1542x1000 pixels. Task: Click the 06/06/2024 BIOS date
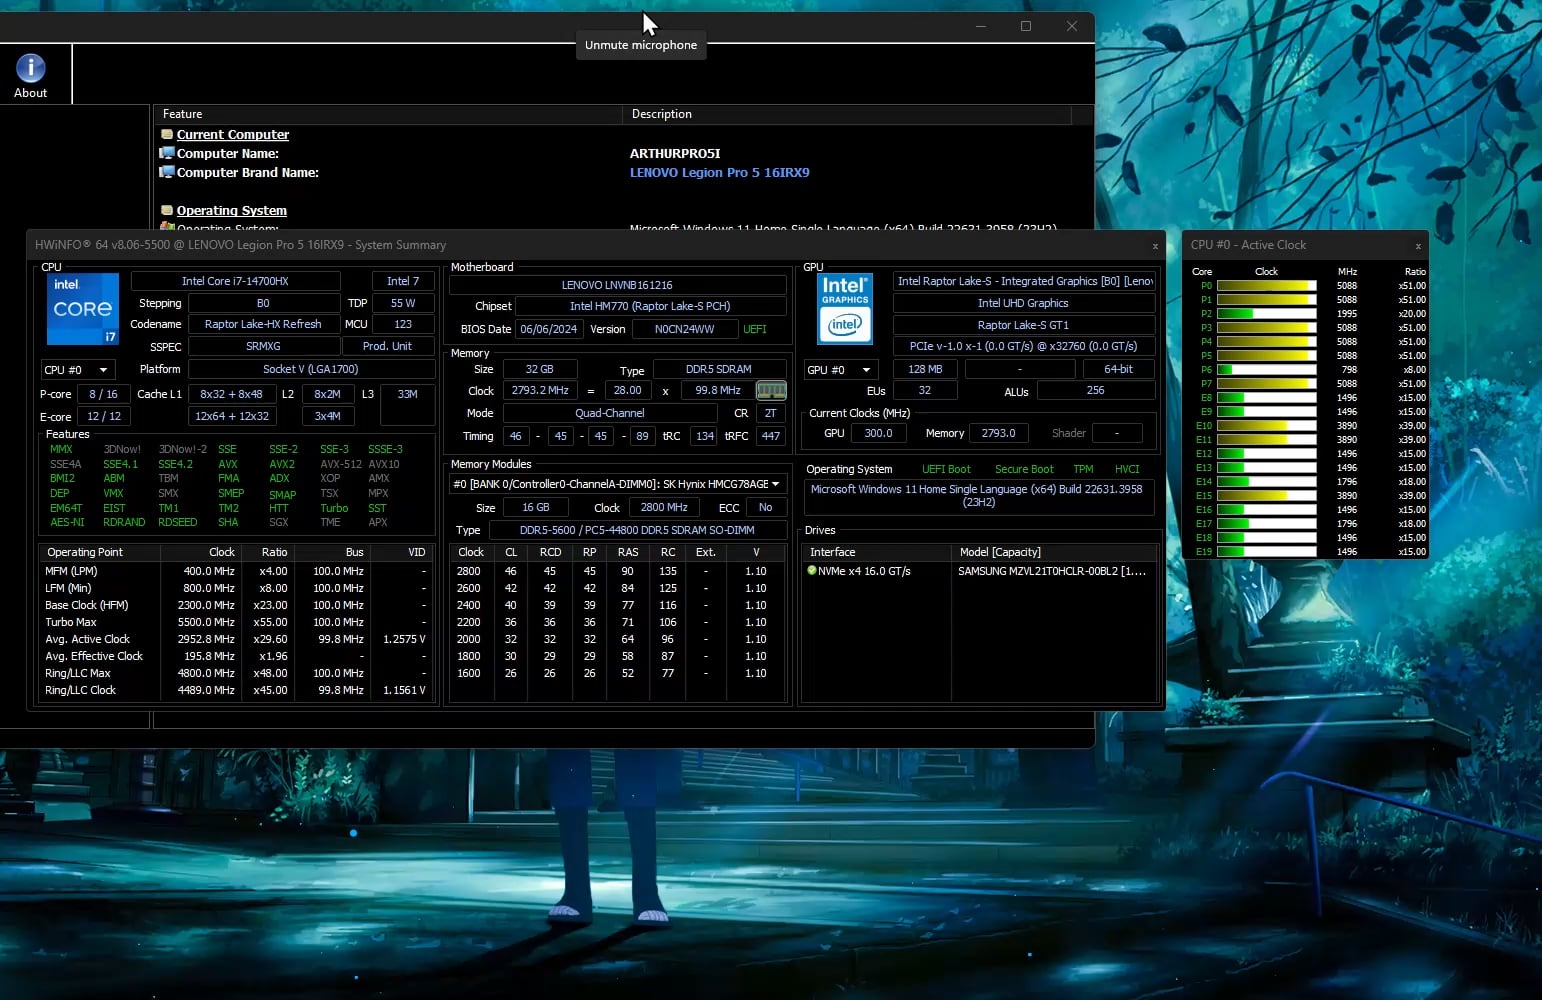click(549, 329)
